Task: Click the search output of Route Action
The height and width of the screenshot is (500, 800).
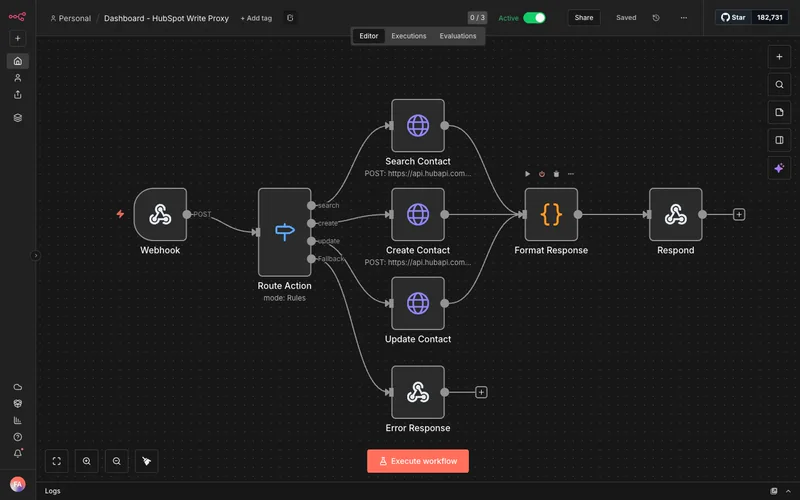Action: 311,205
